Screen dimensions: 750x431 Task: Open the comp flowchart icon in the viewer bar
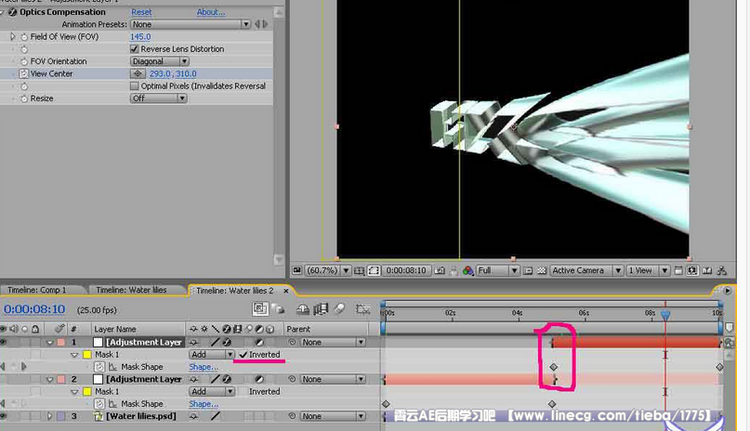[722, 271]
